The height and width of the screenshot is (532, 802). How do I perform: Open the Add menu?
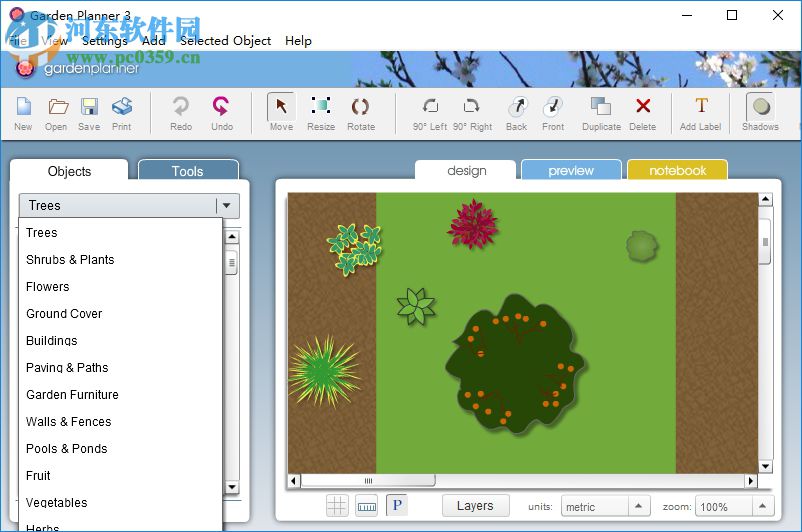[153, 41]
